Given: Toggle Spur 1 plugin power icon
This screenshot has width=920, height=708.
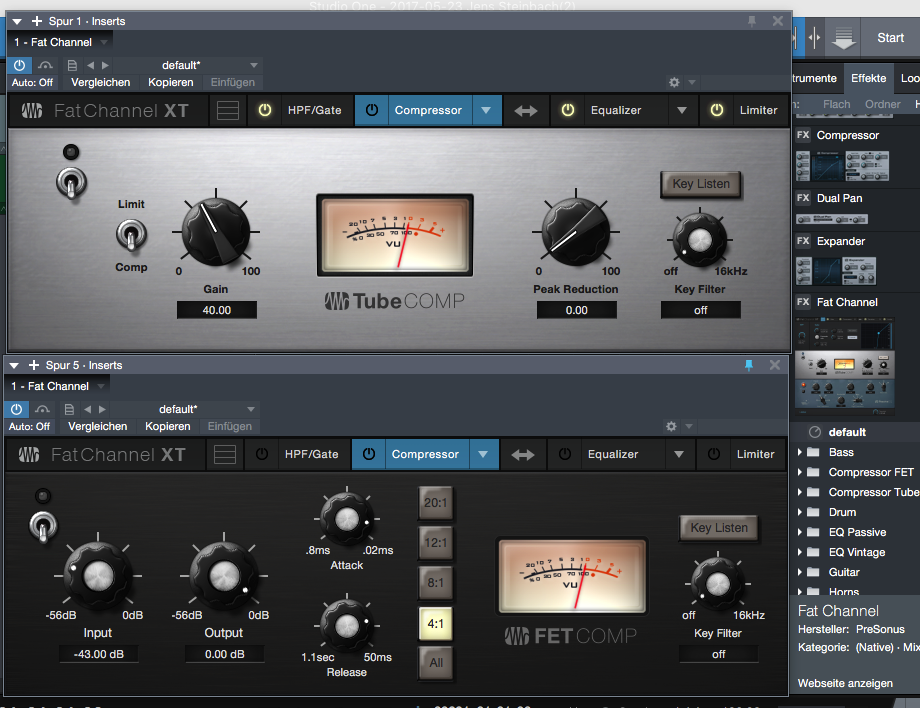Looking at the screenshot, I should point(19,65).
